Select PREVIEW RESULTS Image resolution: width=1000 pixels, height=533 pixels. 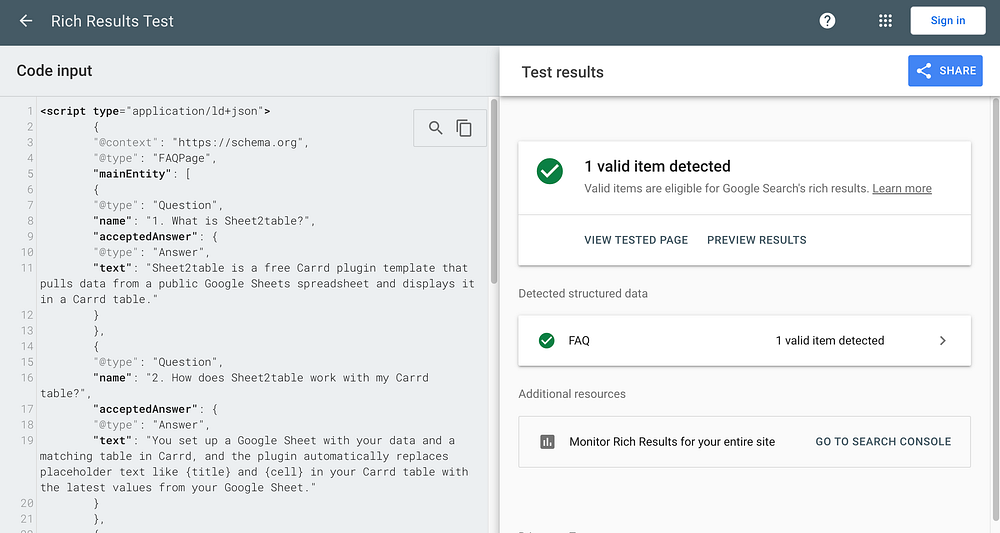756,240
